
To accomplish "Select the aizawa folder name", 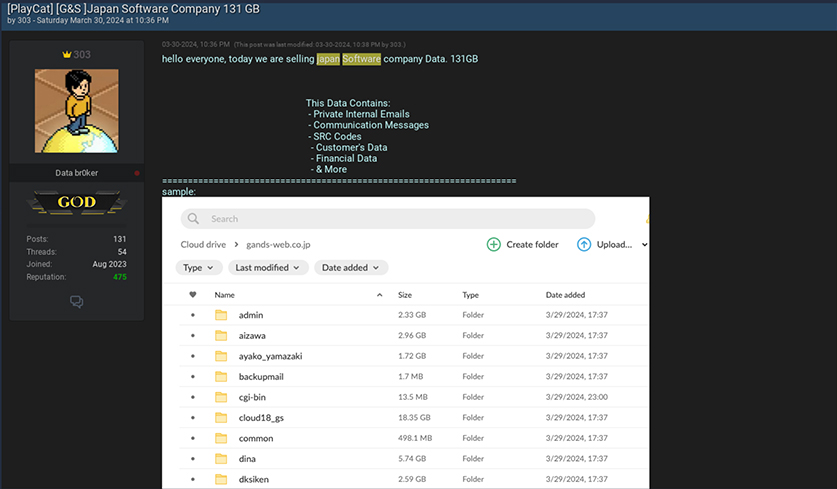I will point(252,336).
